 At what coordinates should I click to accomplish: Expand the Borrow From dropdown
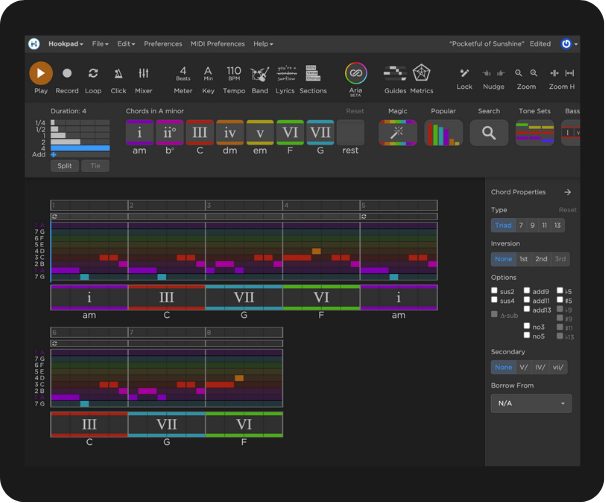click(x=531, y=403)
